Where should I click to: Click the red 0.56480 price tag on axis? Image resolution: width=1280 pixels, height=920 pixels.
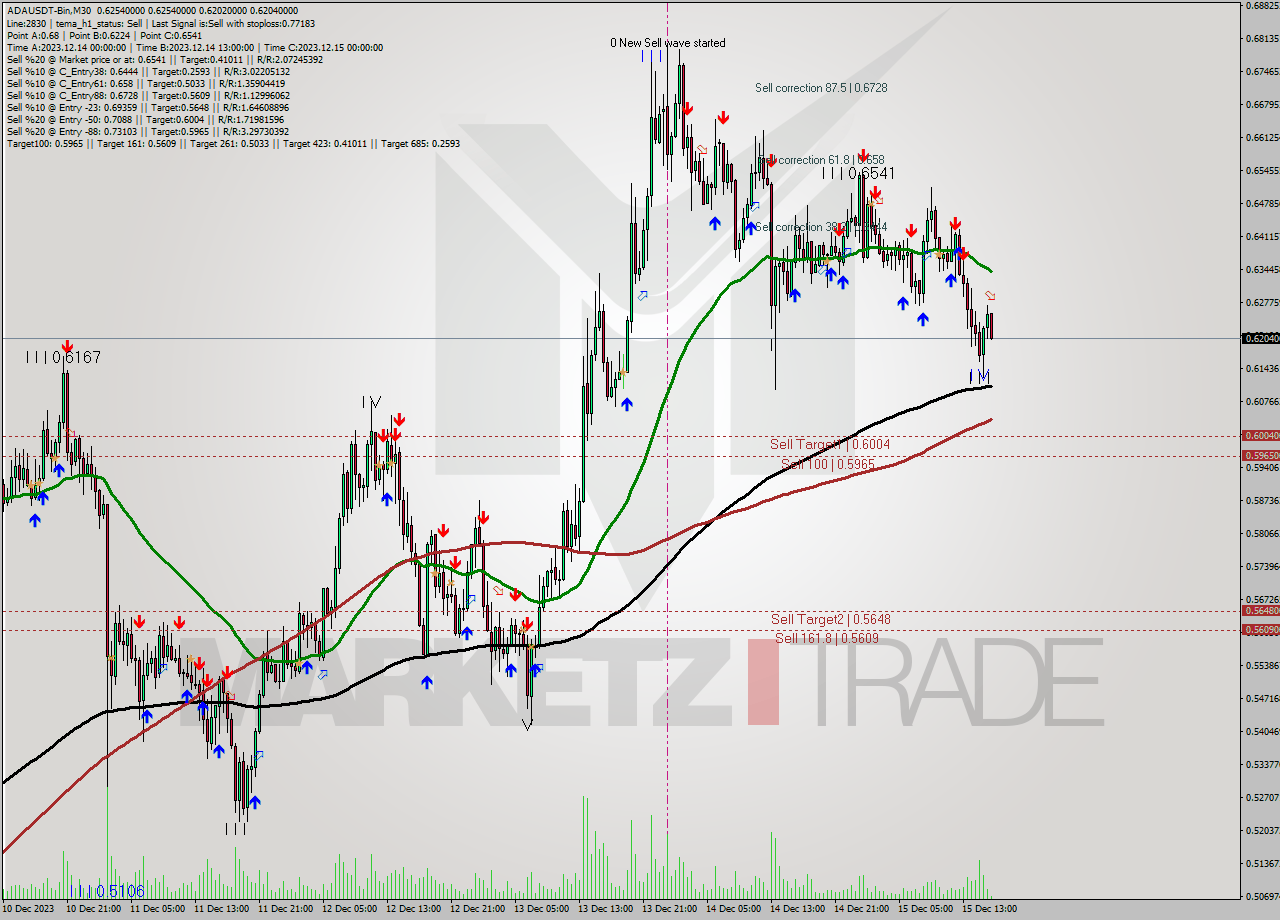coord(1260,610)
